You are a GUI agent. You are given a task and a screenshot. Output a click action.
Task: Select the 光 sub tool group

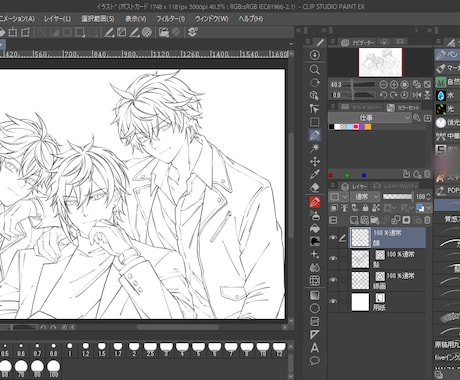point(447,109)
